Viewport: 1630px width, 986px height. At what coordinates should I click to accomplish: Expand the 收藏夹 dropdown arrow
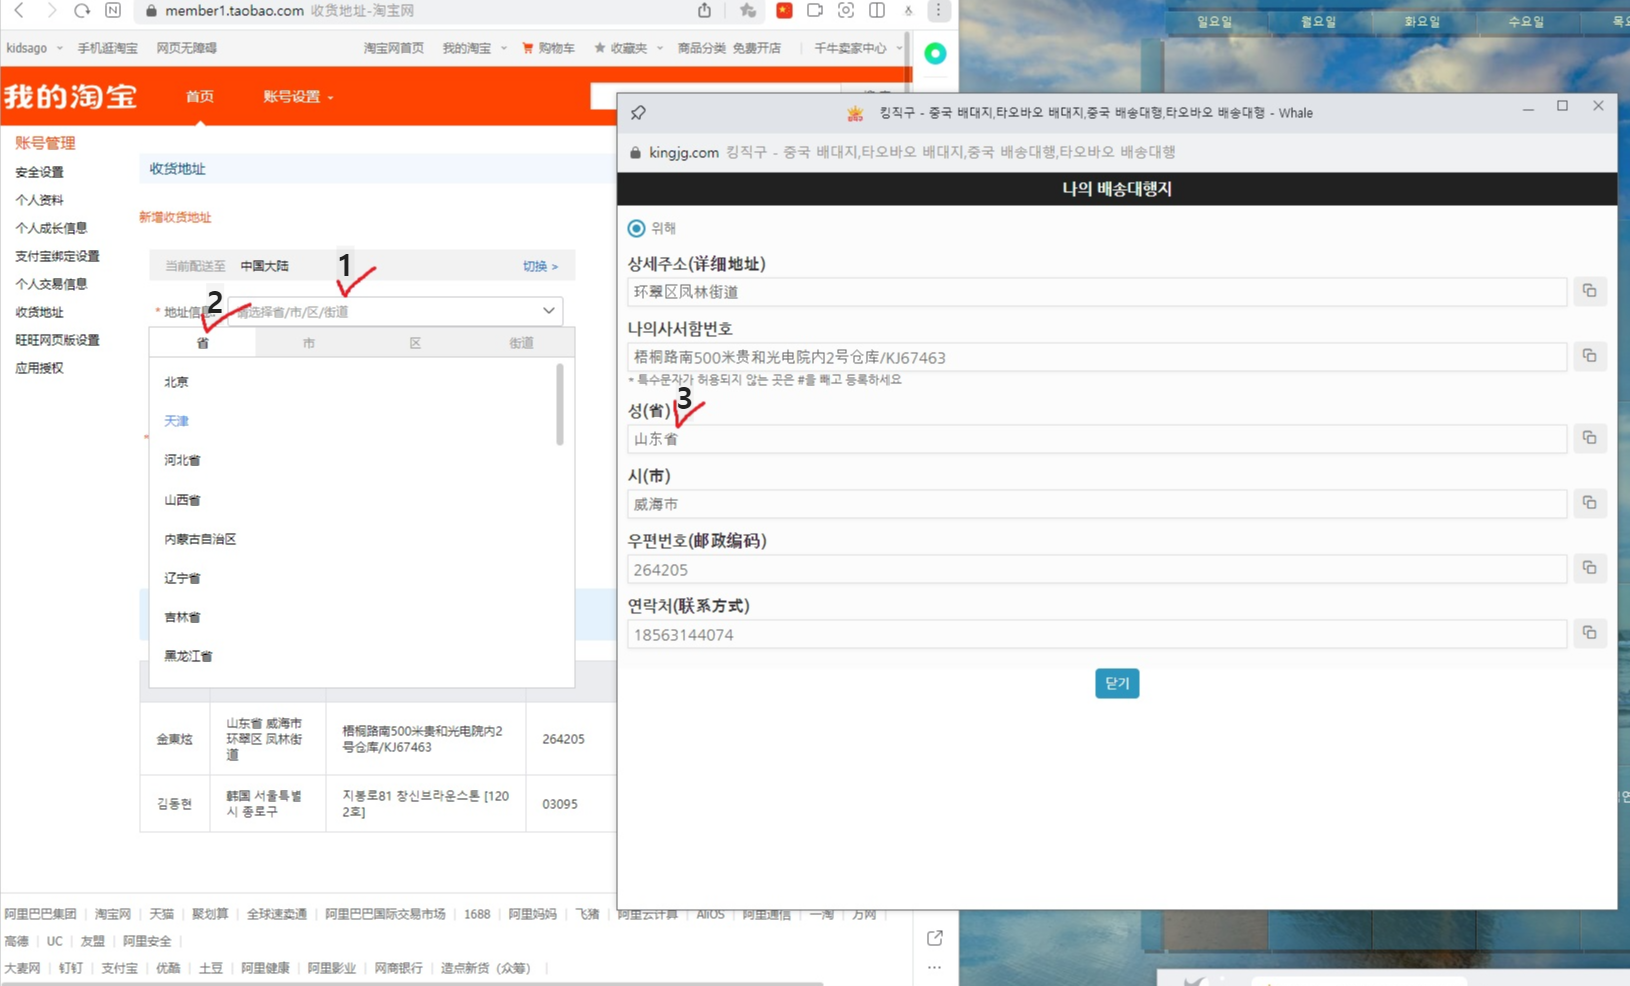pos(660,48)
